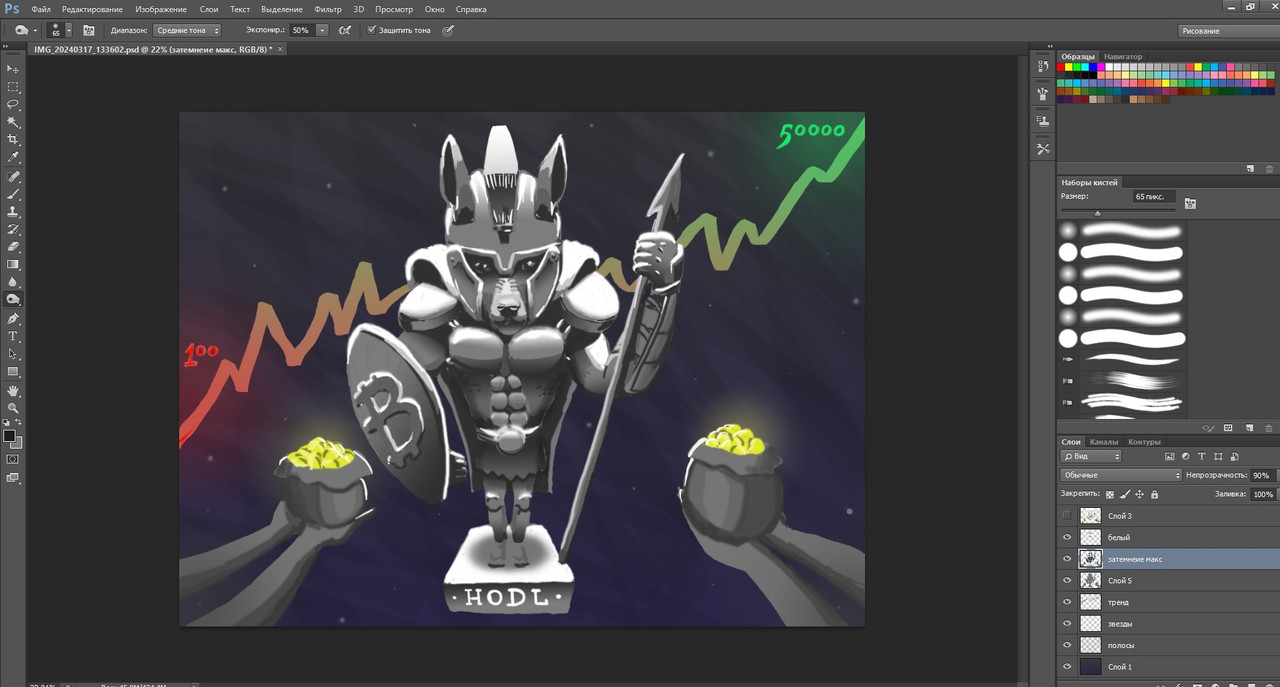Lock layer position icon
Screen dimensions: 1280x687
click(1140, 494)
